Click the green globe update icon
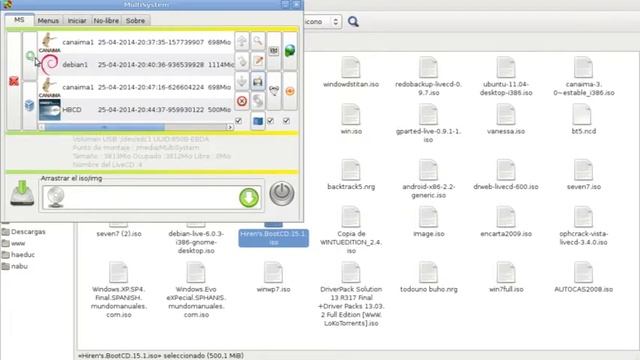 tap(290, 51)
